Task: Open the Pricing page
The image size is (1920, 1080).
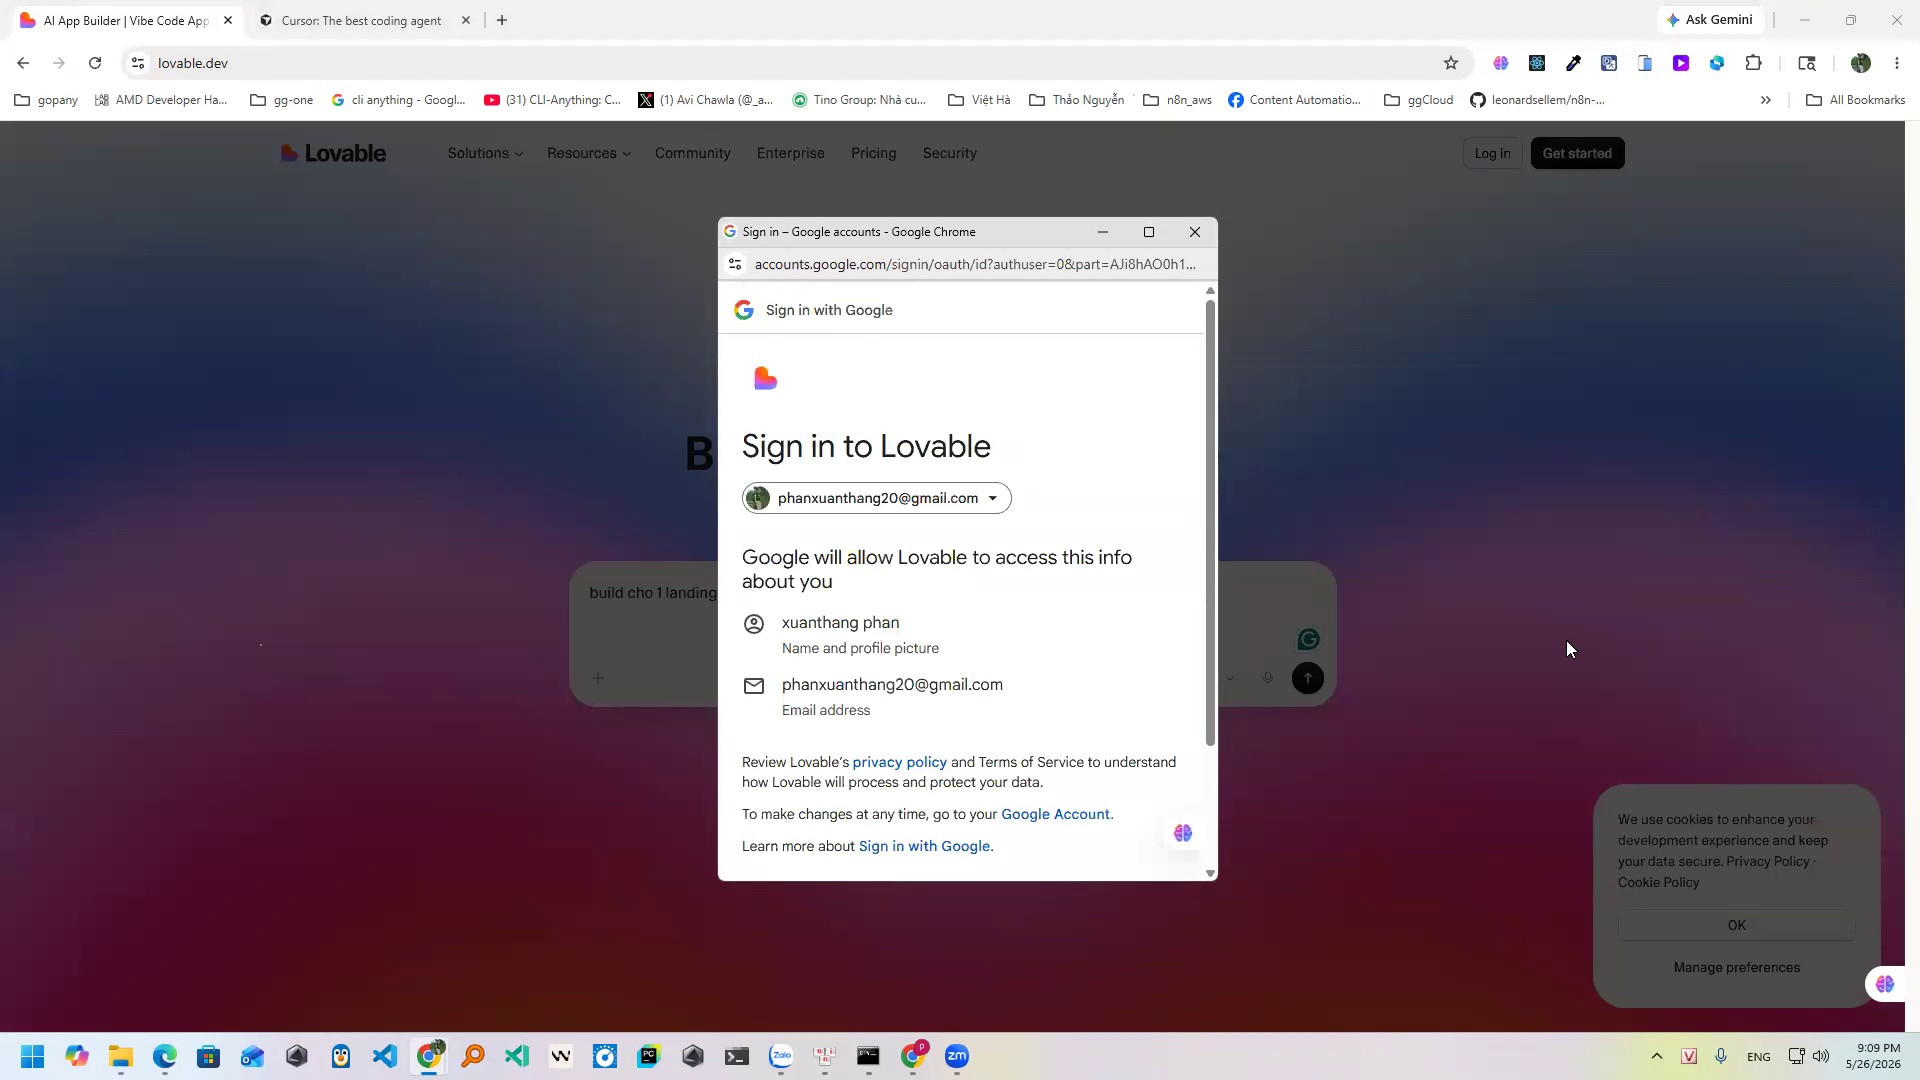Action: [x=874, y=153]
